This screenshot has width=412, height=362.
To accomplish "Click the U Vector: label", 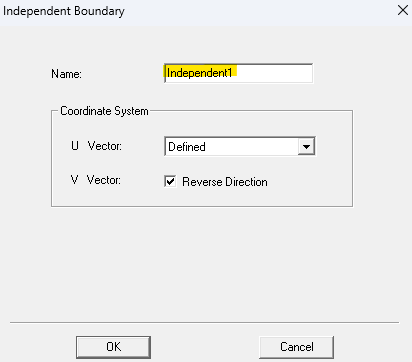I will (96, 146).
